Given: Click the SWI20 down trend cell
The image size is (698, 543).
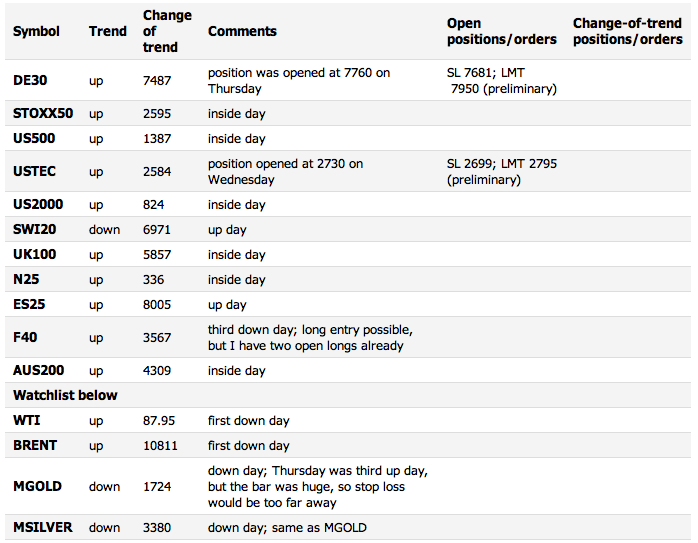Looking at the screenshot, I should click(104, 230).
